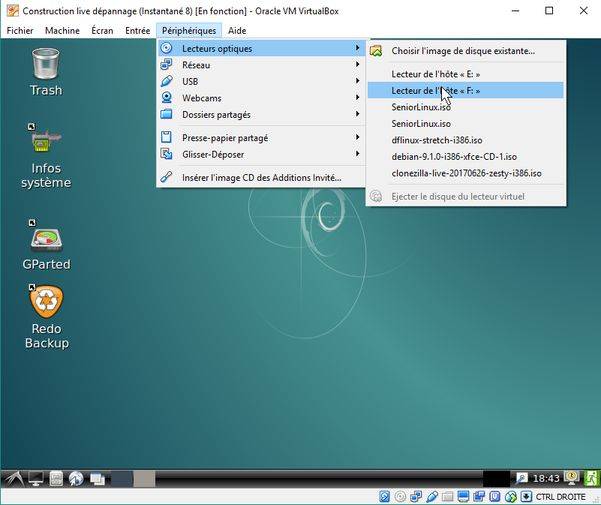
Task: Click the keyboard capture arrow icon
Action: [x=526, y=497]
